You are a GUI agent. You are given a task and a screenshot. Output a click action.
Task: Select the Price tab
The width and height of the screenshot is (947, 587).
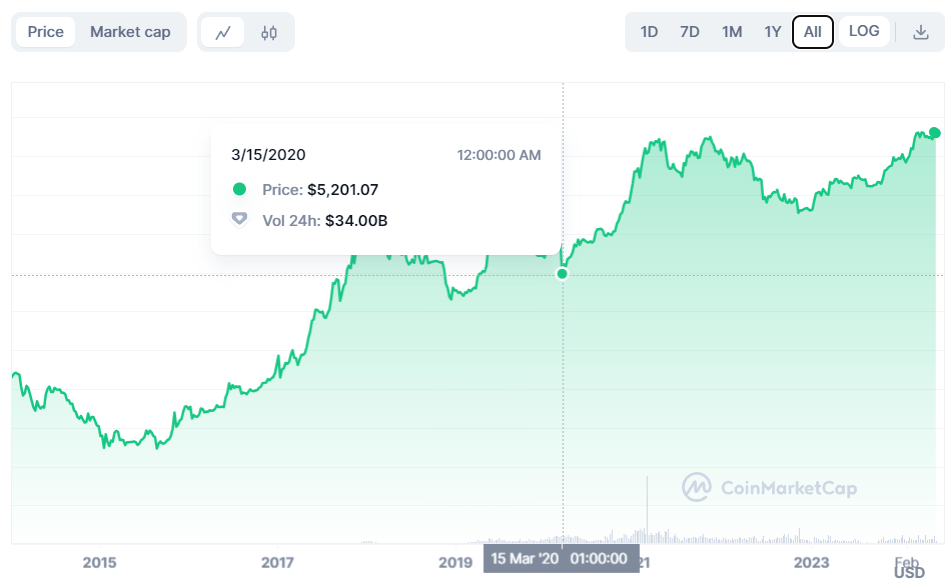pyautogui.click(x=45, y=32)
